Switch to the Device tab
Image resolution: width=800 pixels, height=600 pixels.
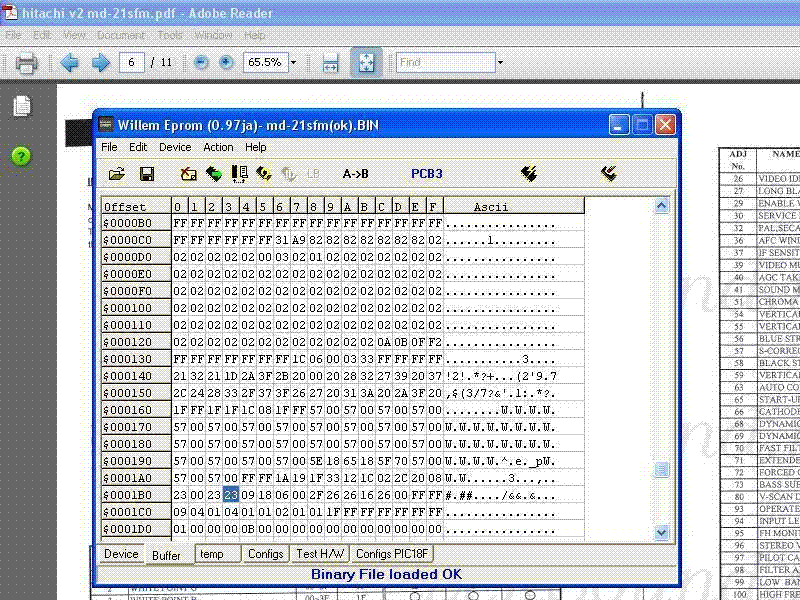[121, 554]
